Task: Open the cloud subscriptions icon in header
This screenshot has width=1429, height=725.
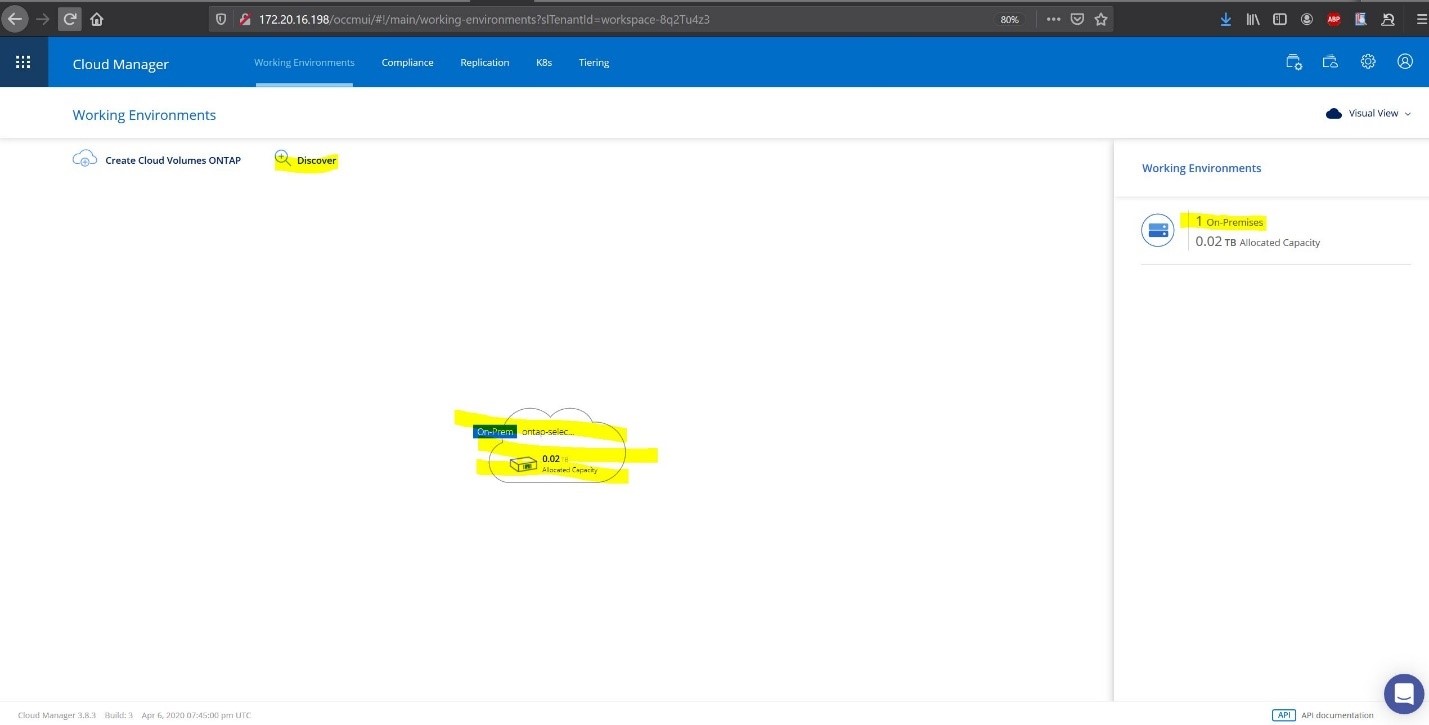Action: coord(1330,62)
